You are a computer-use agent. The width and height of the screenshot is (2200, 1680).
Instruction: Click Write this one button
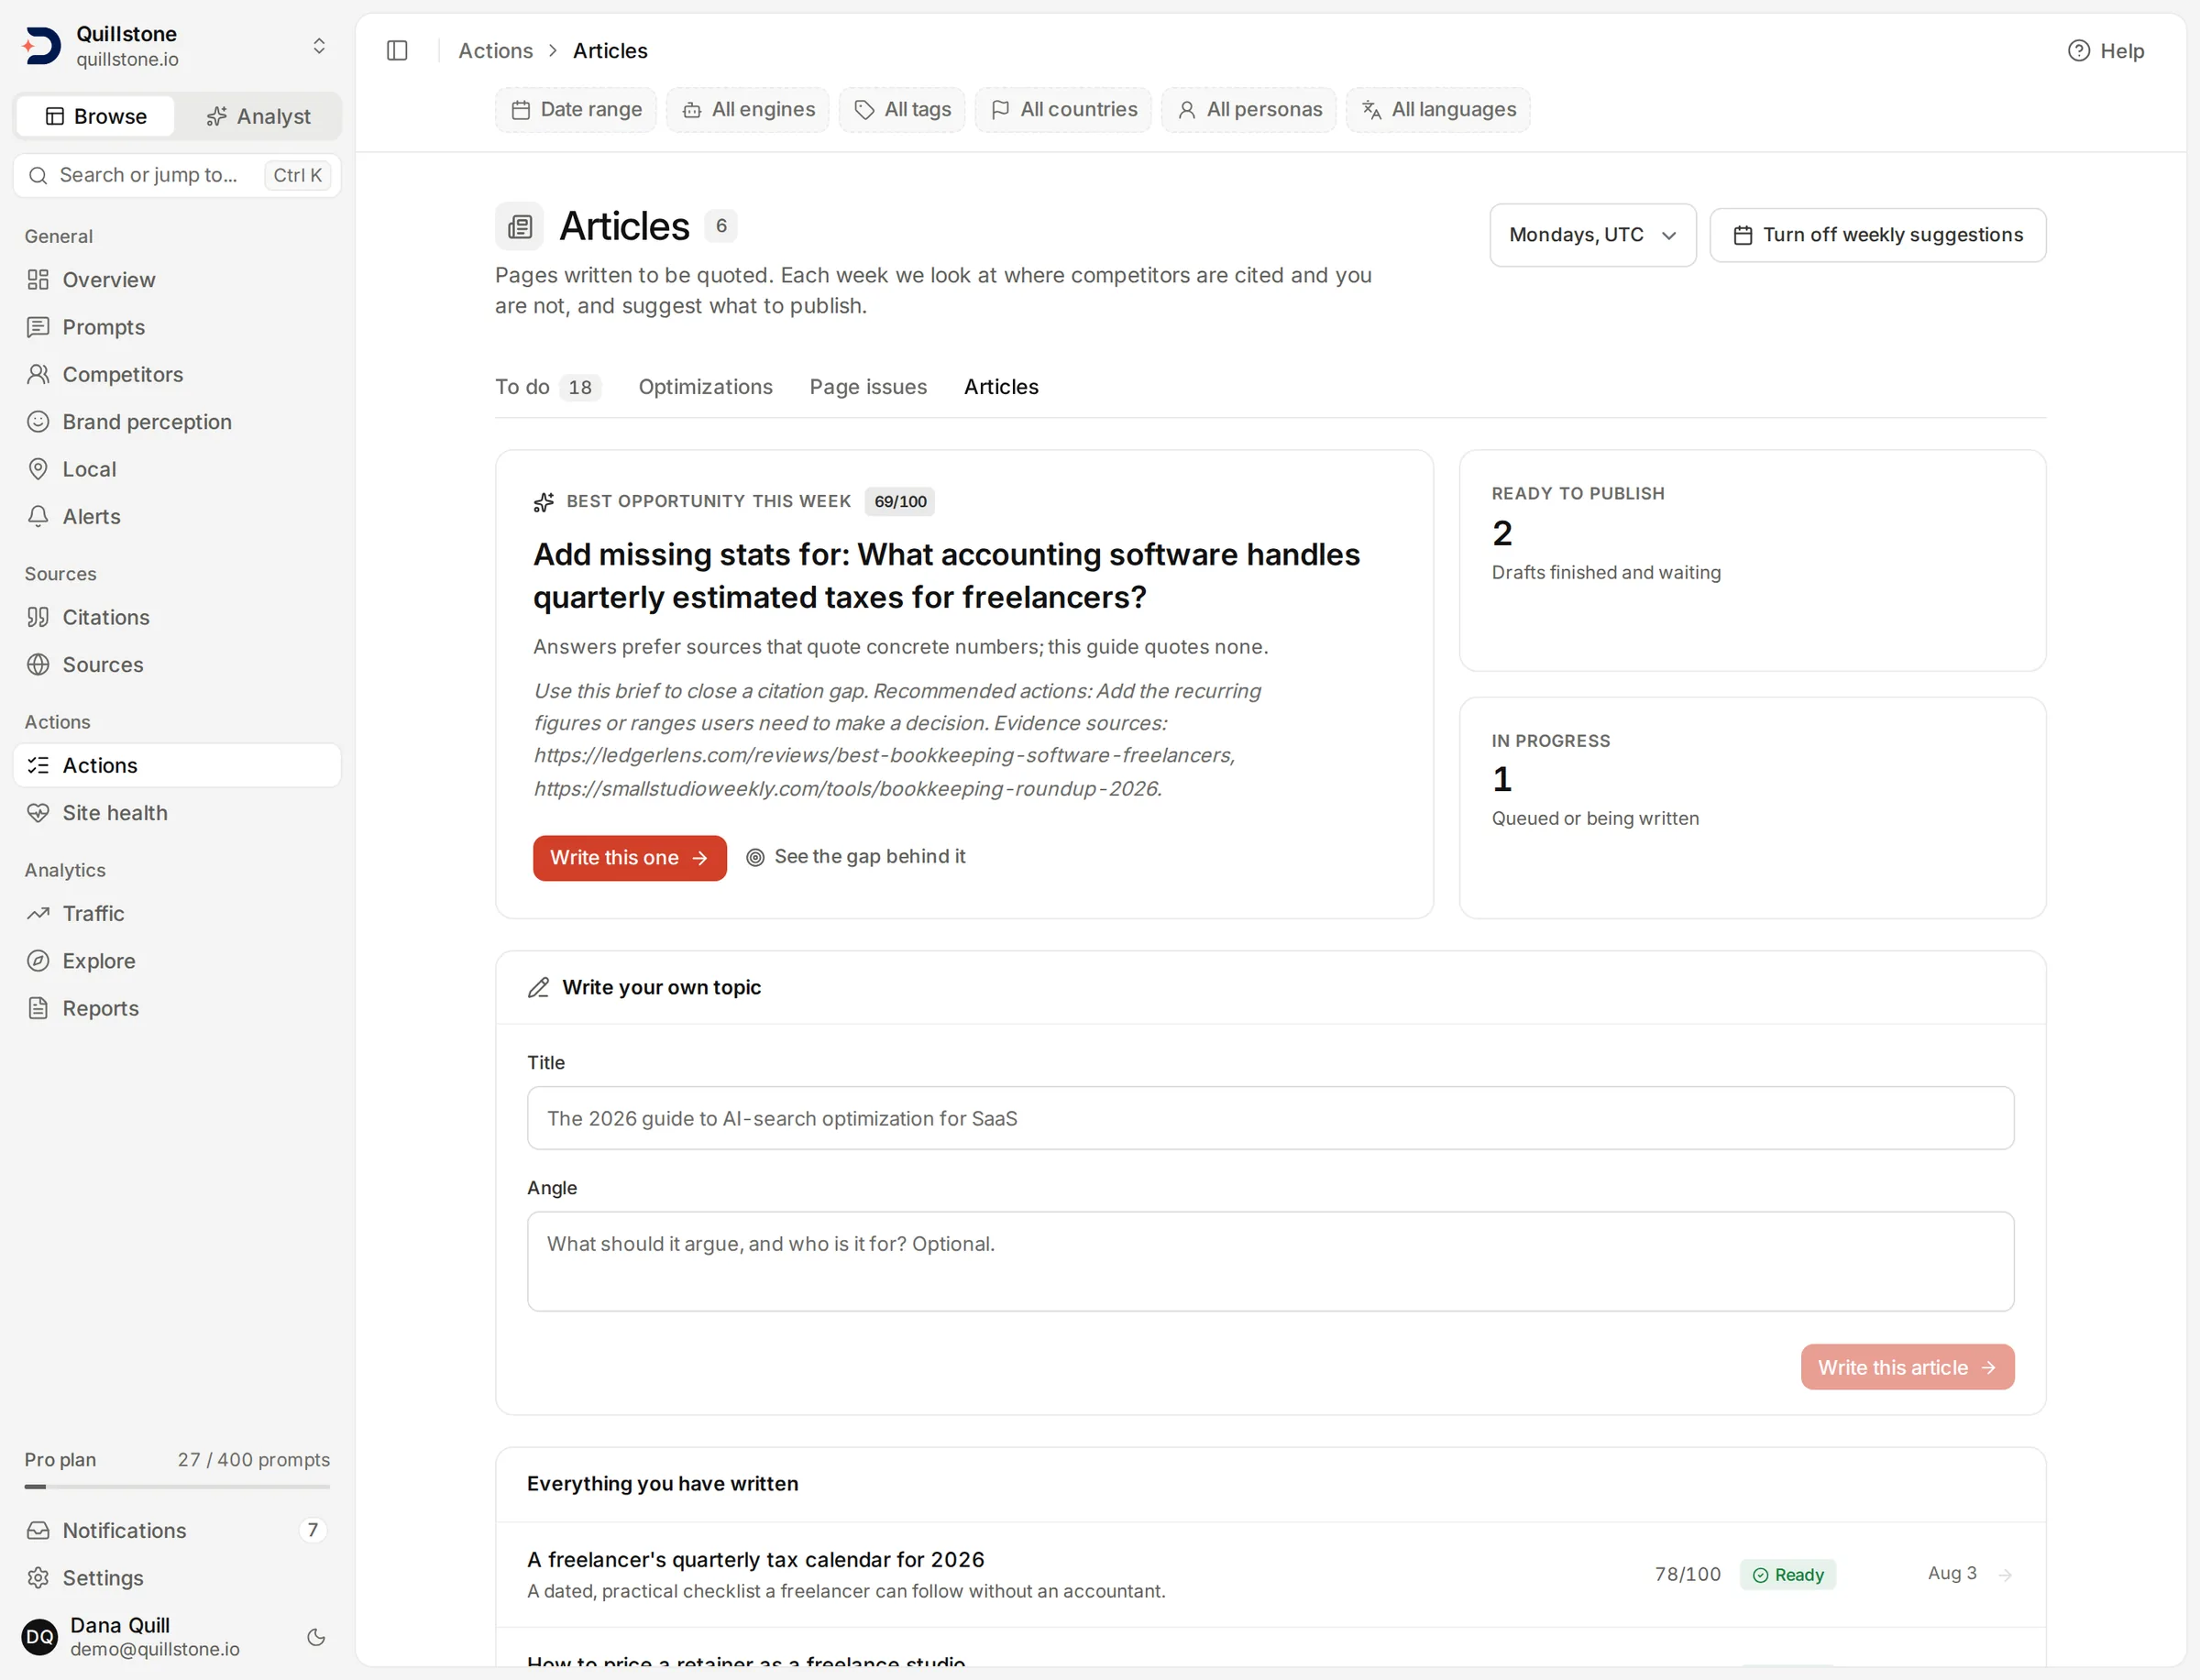coord(630,858)
